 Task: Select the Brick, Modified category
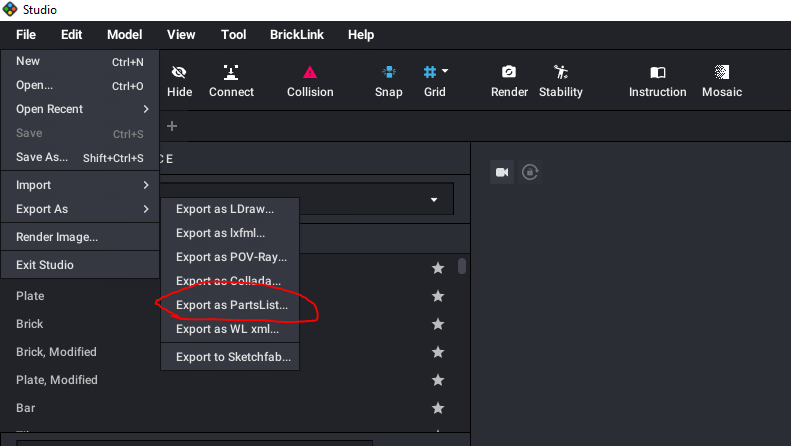56,352
